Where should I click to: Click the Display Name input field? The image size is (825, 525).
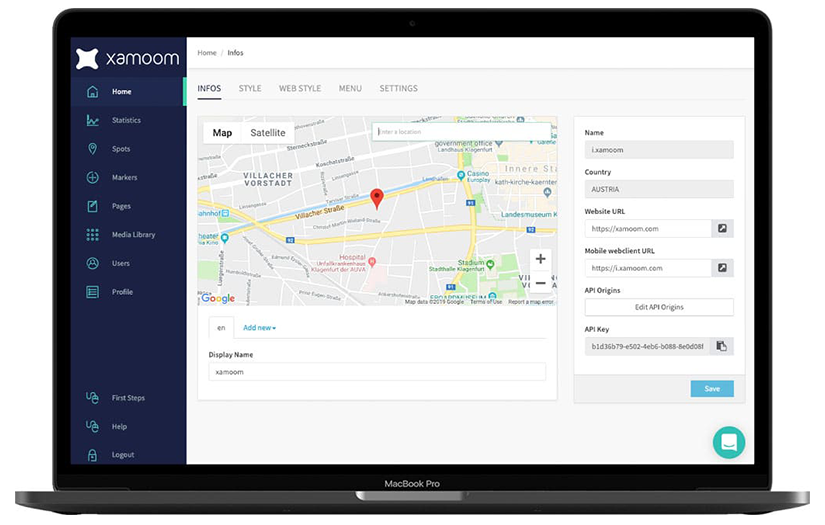[377, 372]
